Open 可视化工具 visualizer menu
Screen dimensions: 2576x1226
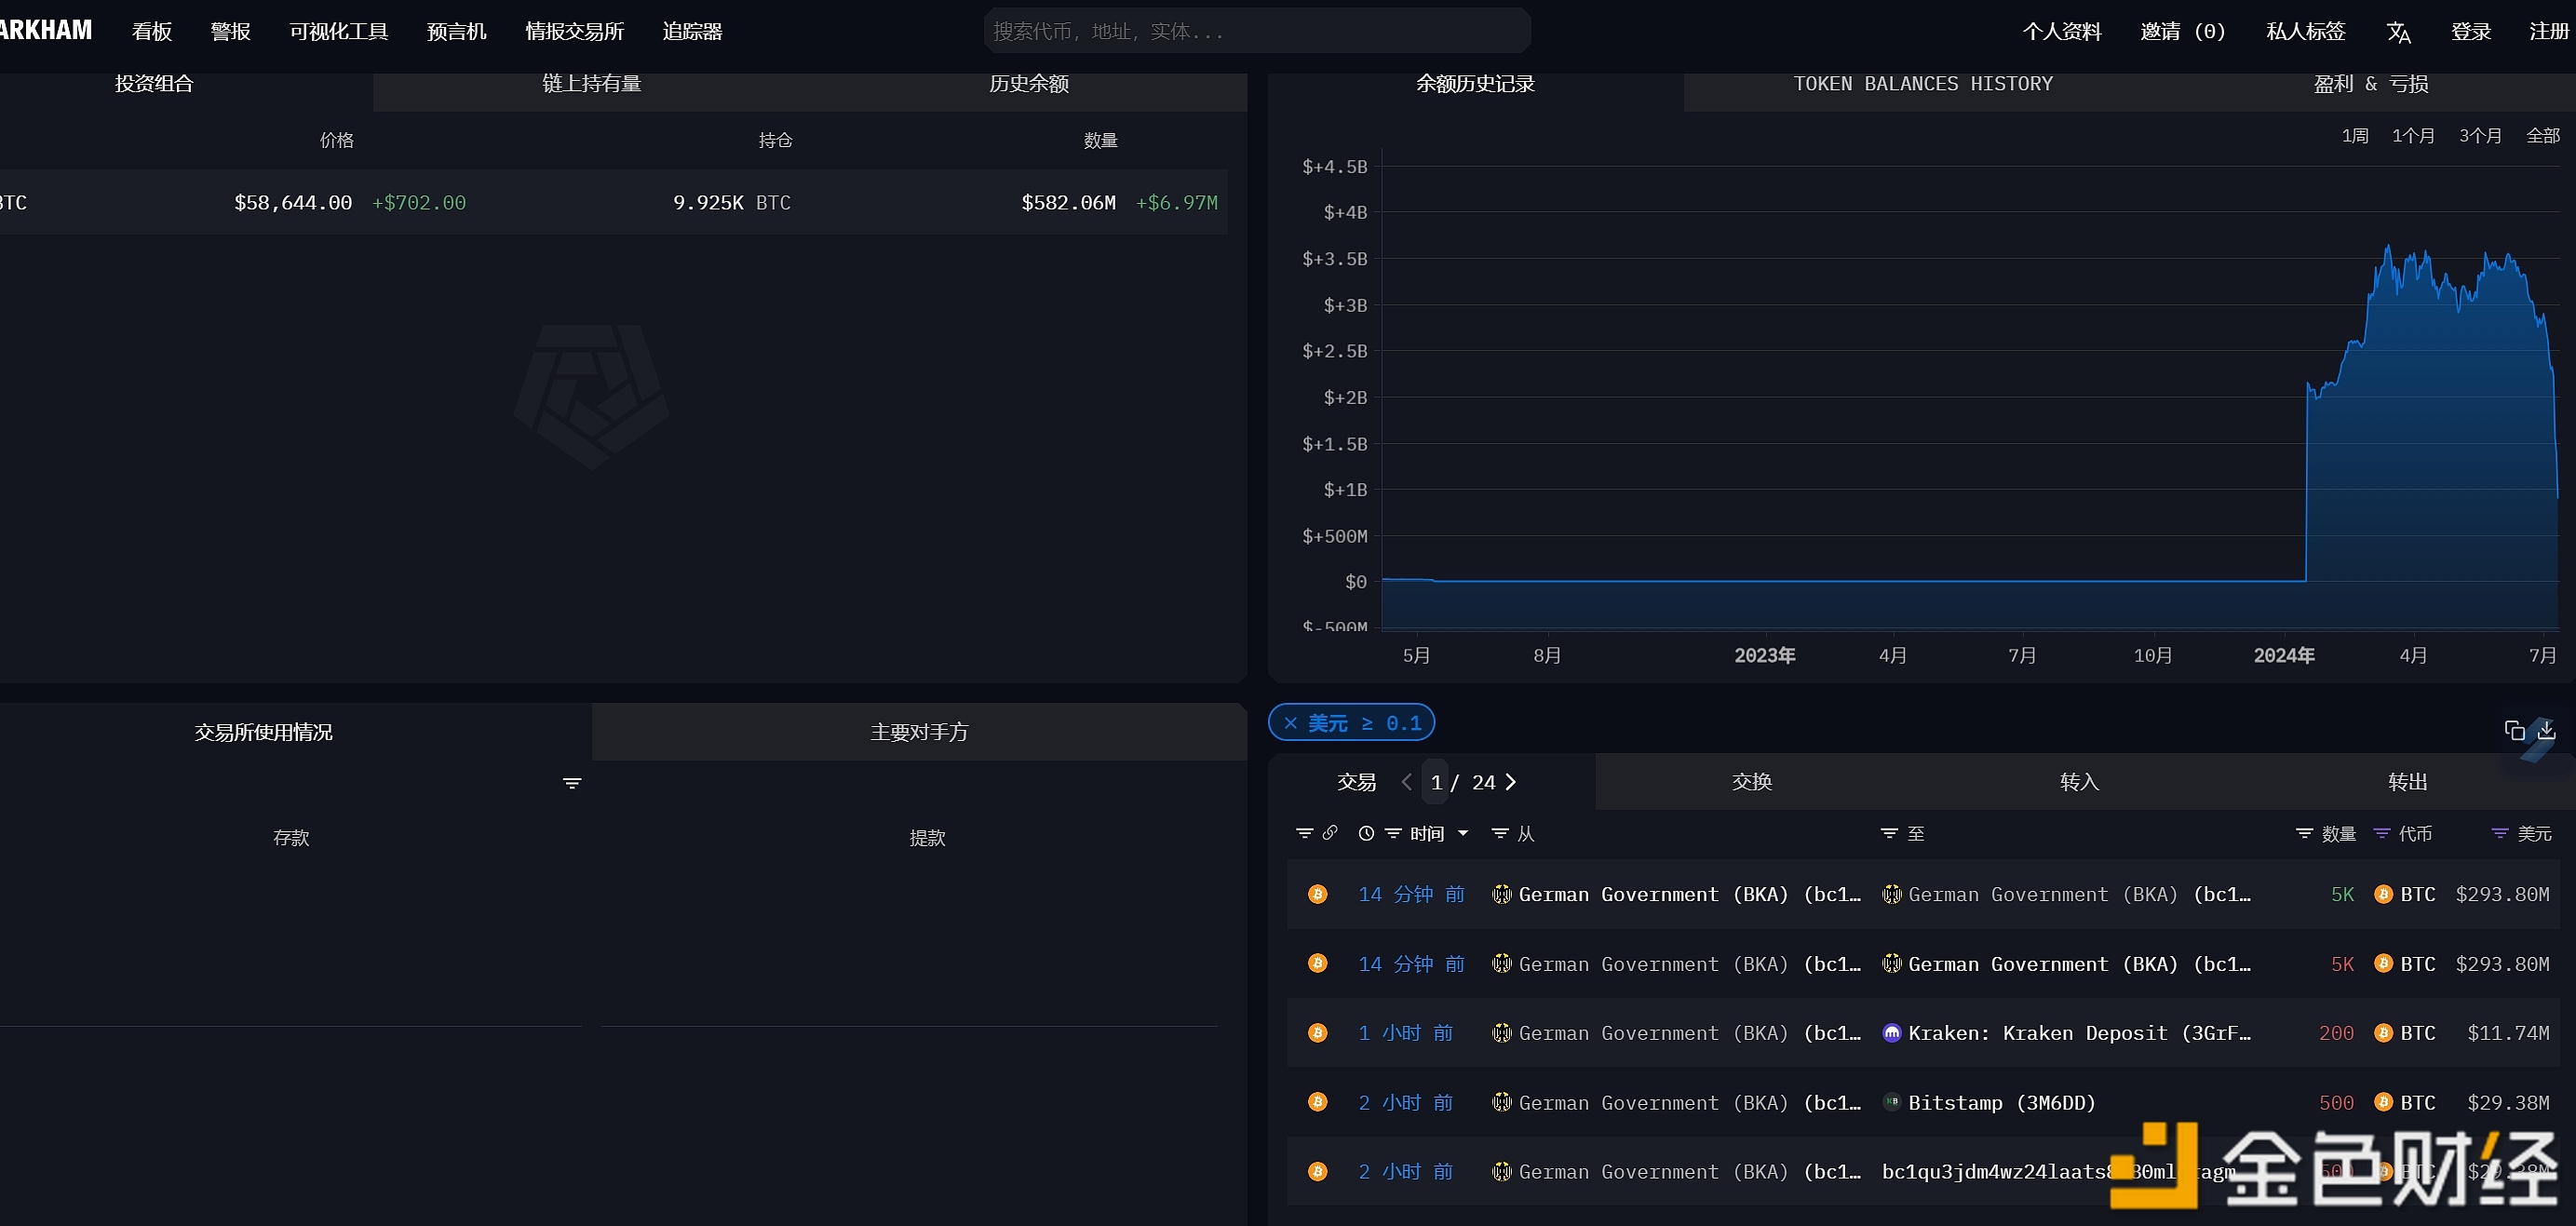pos(339,32)
